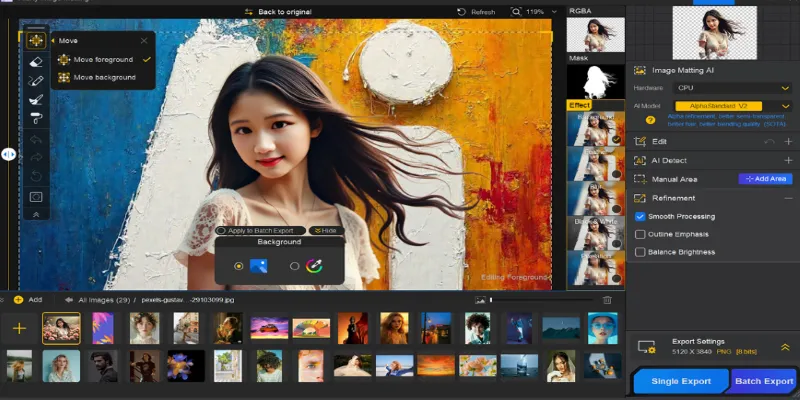
Task: Expand the Edit section
Action: click(x=788, y=141)
